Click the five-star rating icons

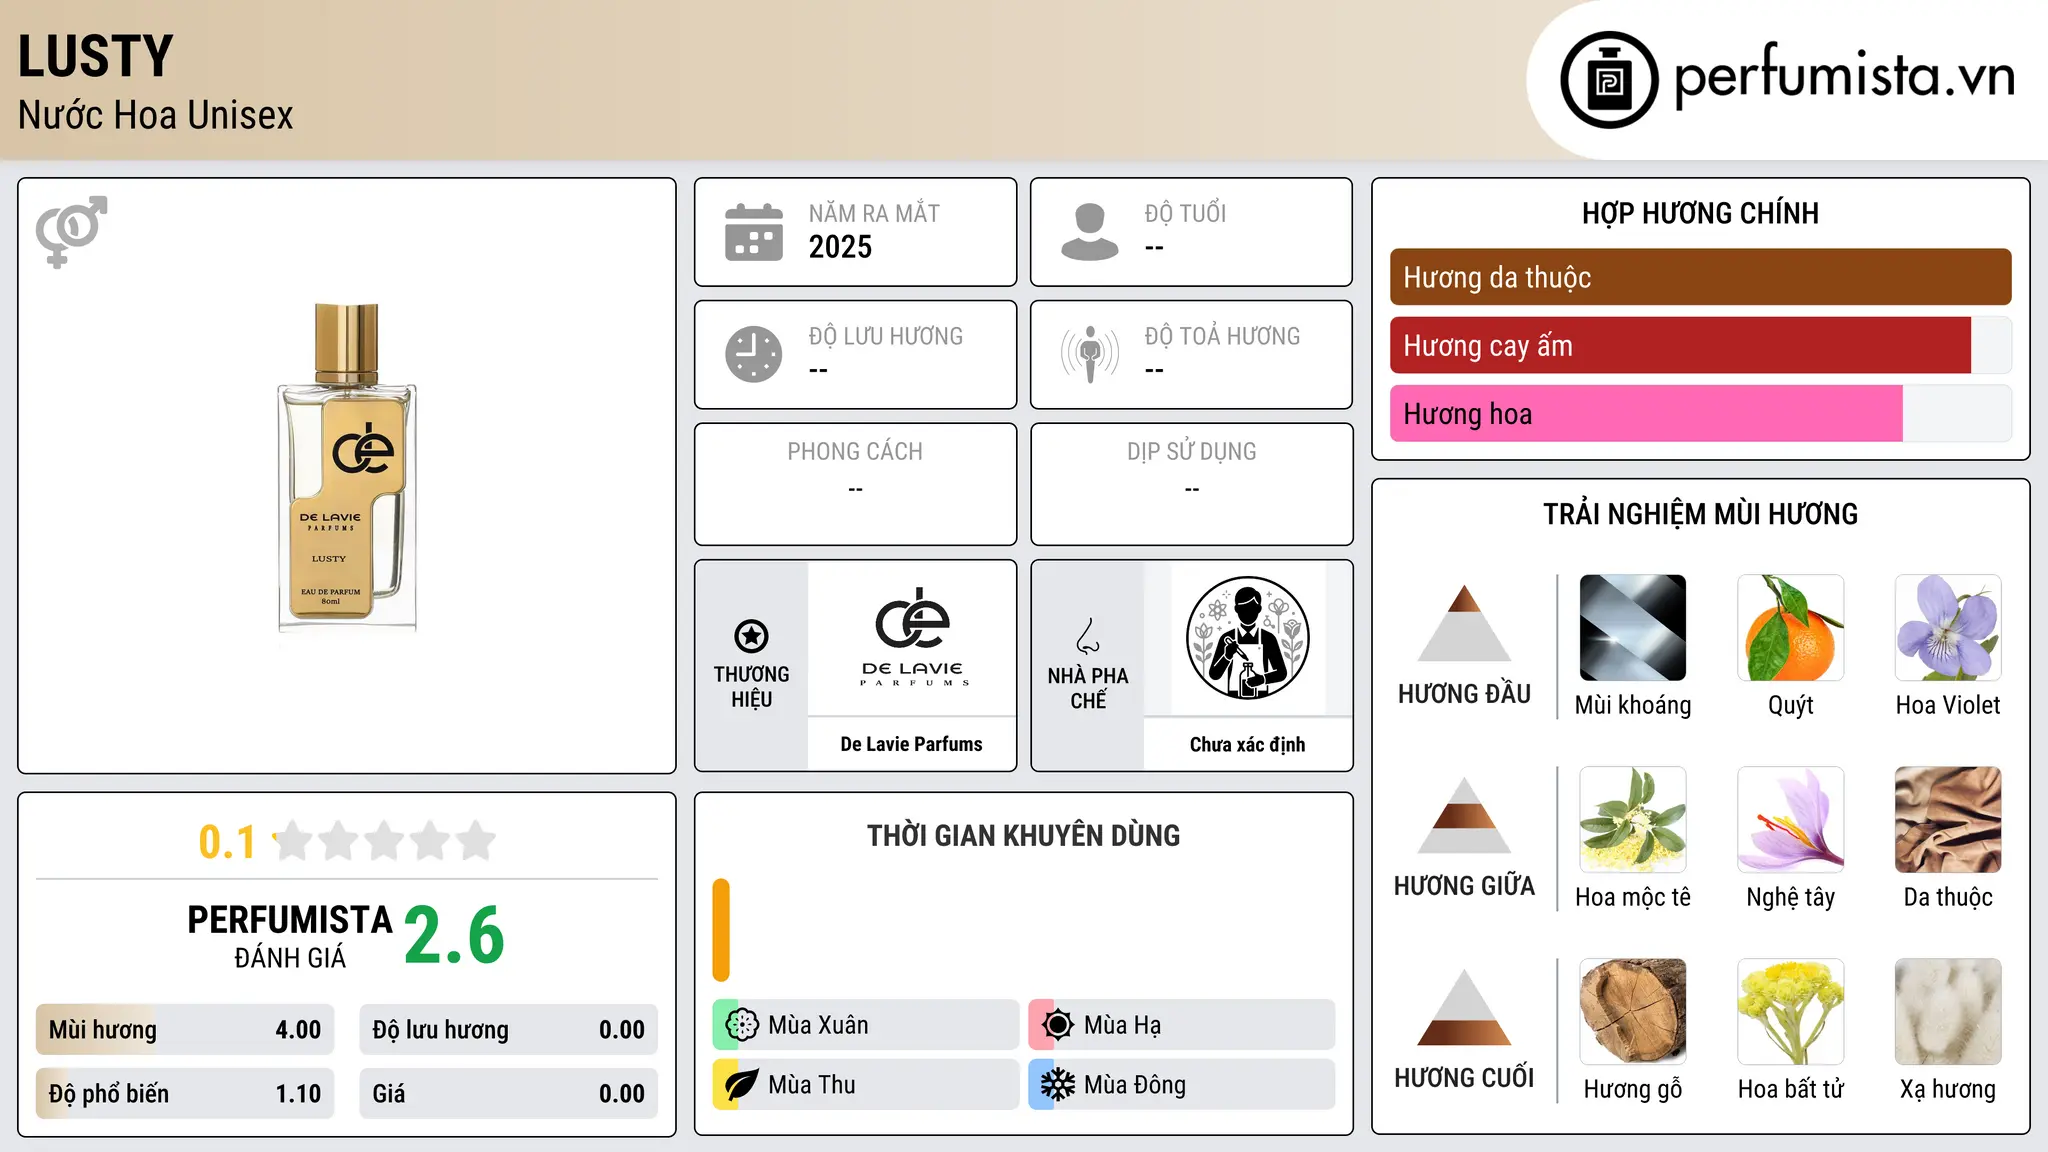[x=384, y=841]
